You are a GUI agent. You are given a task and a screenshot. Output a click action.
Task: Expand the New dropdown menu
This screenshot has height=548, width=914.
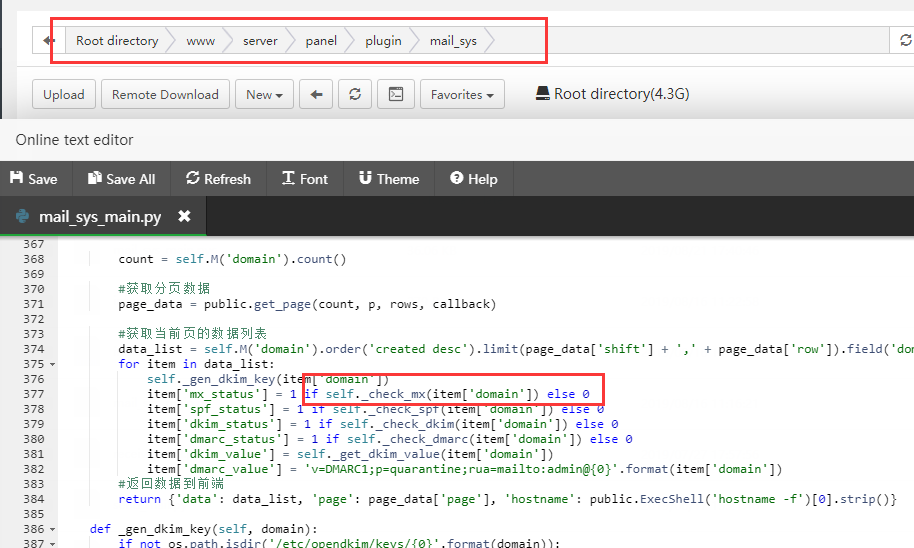[x=264, y=95]
